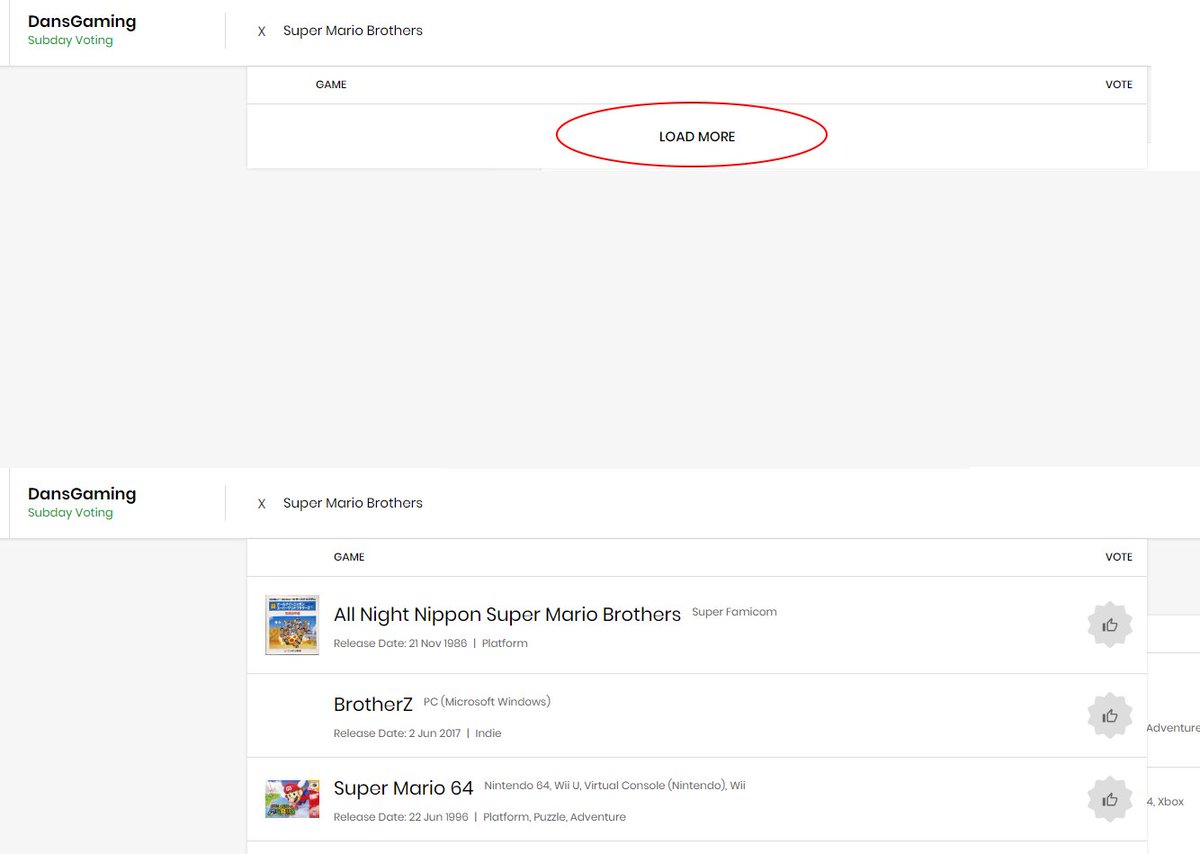Click Release Date: 21 Nov 1986 text
This screenshot has height=854, width=1200.
point(400,643)
